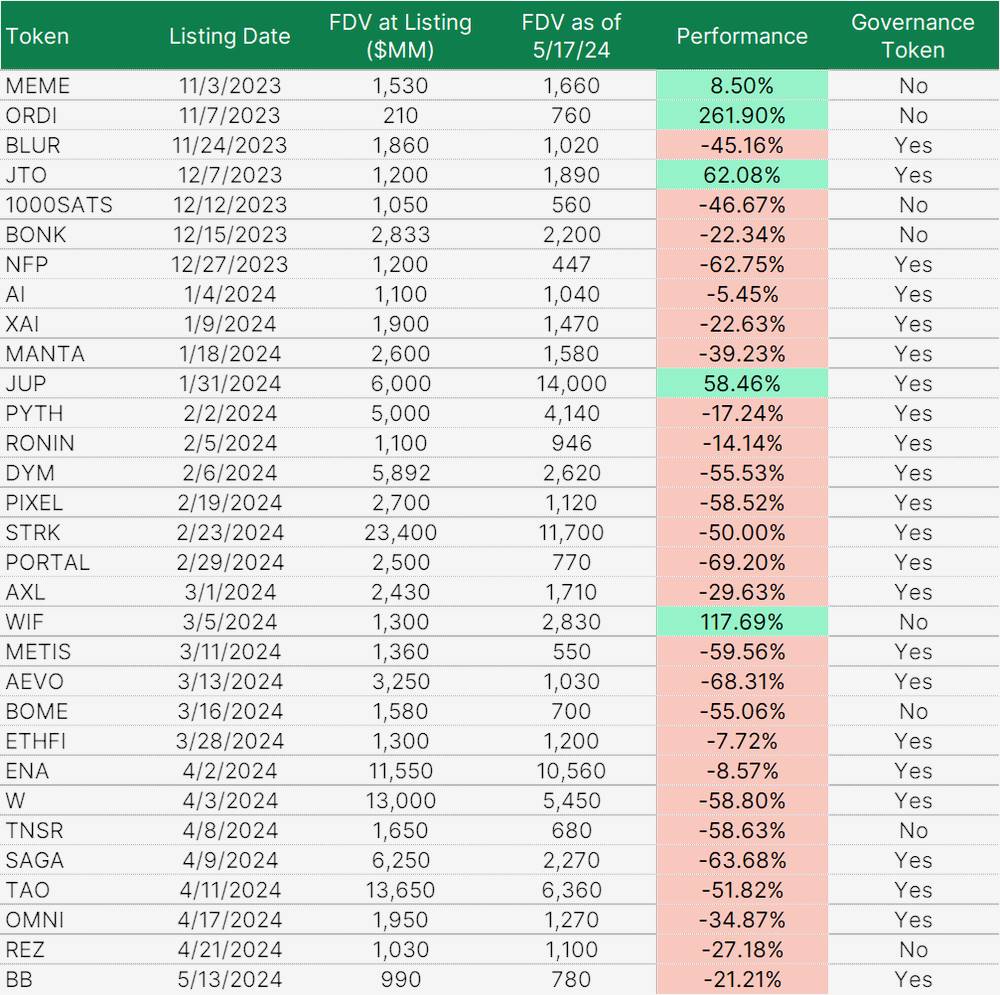Click the Listing Date column header

pyautogui.click(x=229, y=36)
